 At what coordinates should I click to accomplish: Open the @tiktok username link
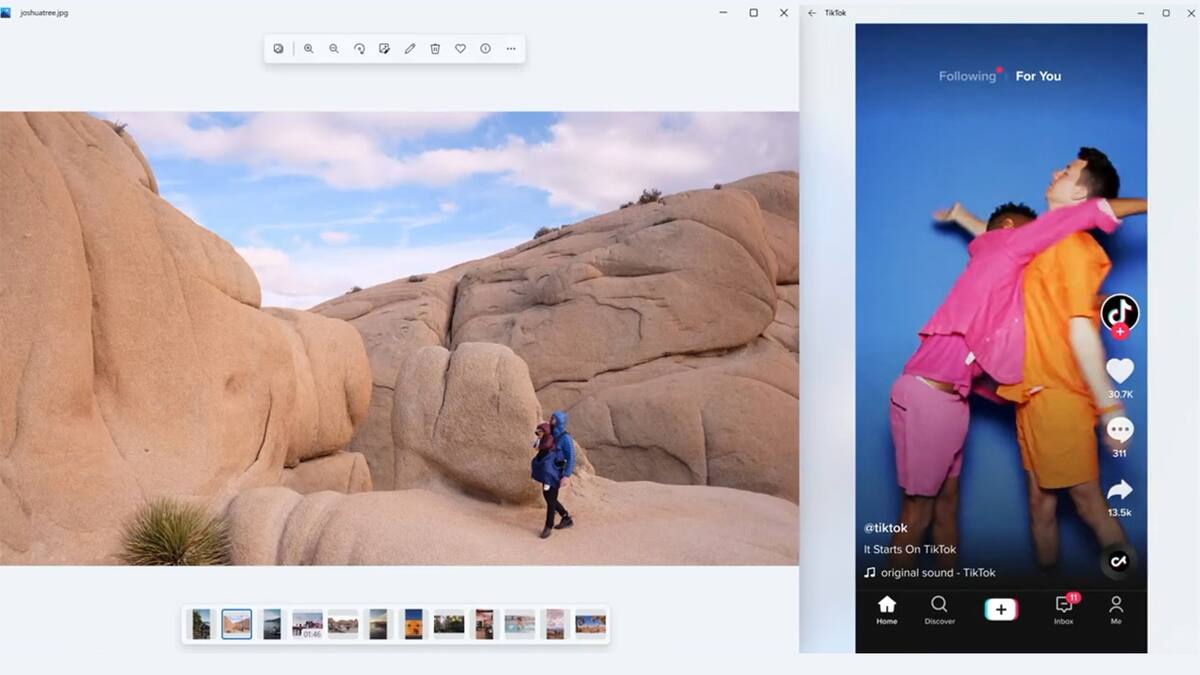[x=886, y=528]
